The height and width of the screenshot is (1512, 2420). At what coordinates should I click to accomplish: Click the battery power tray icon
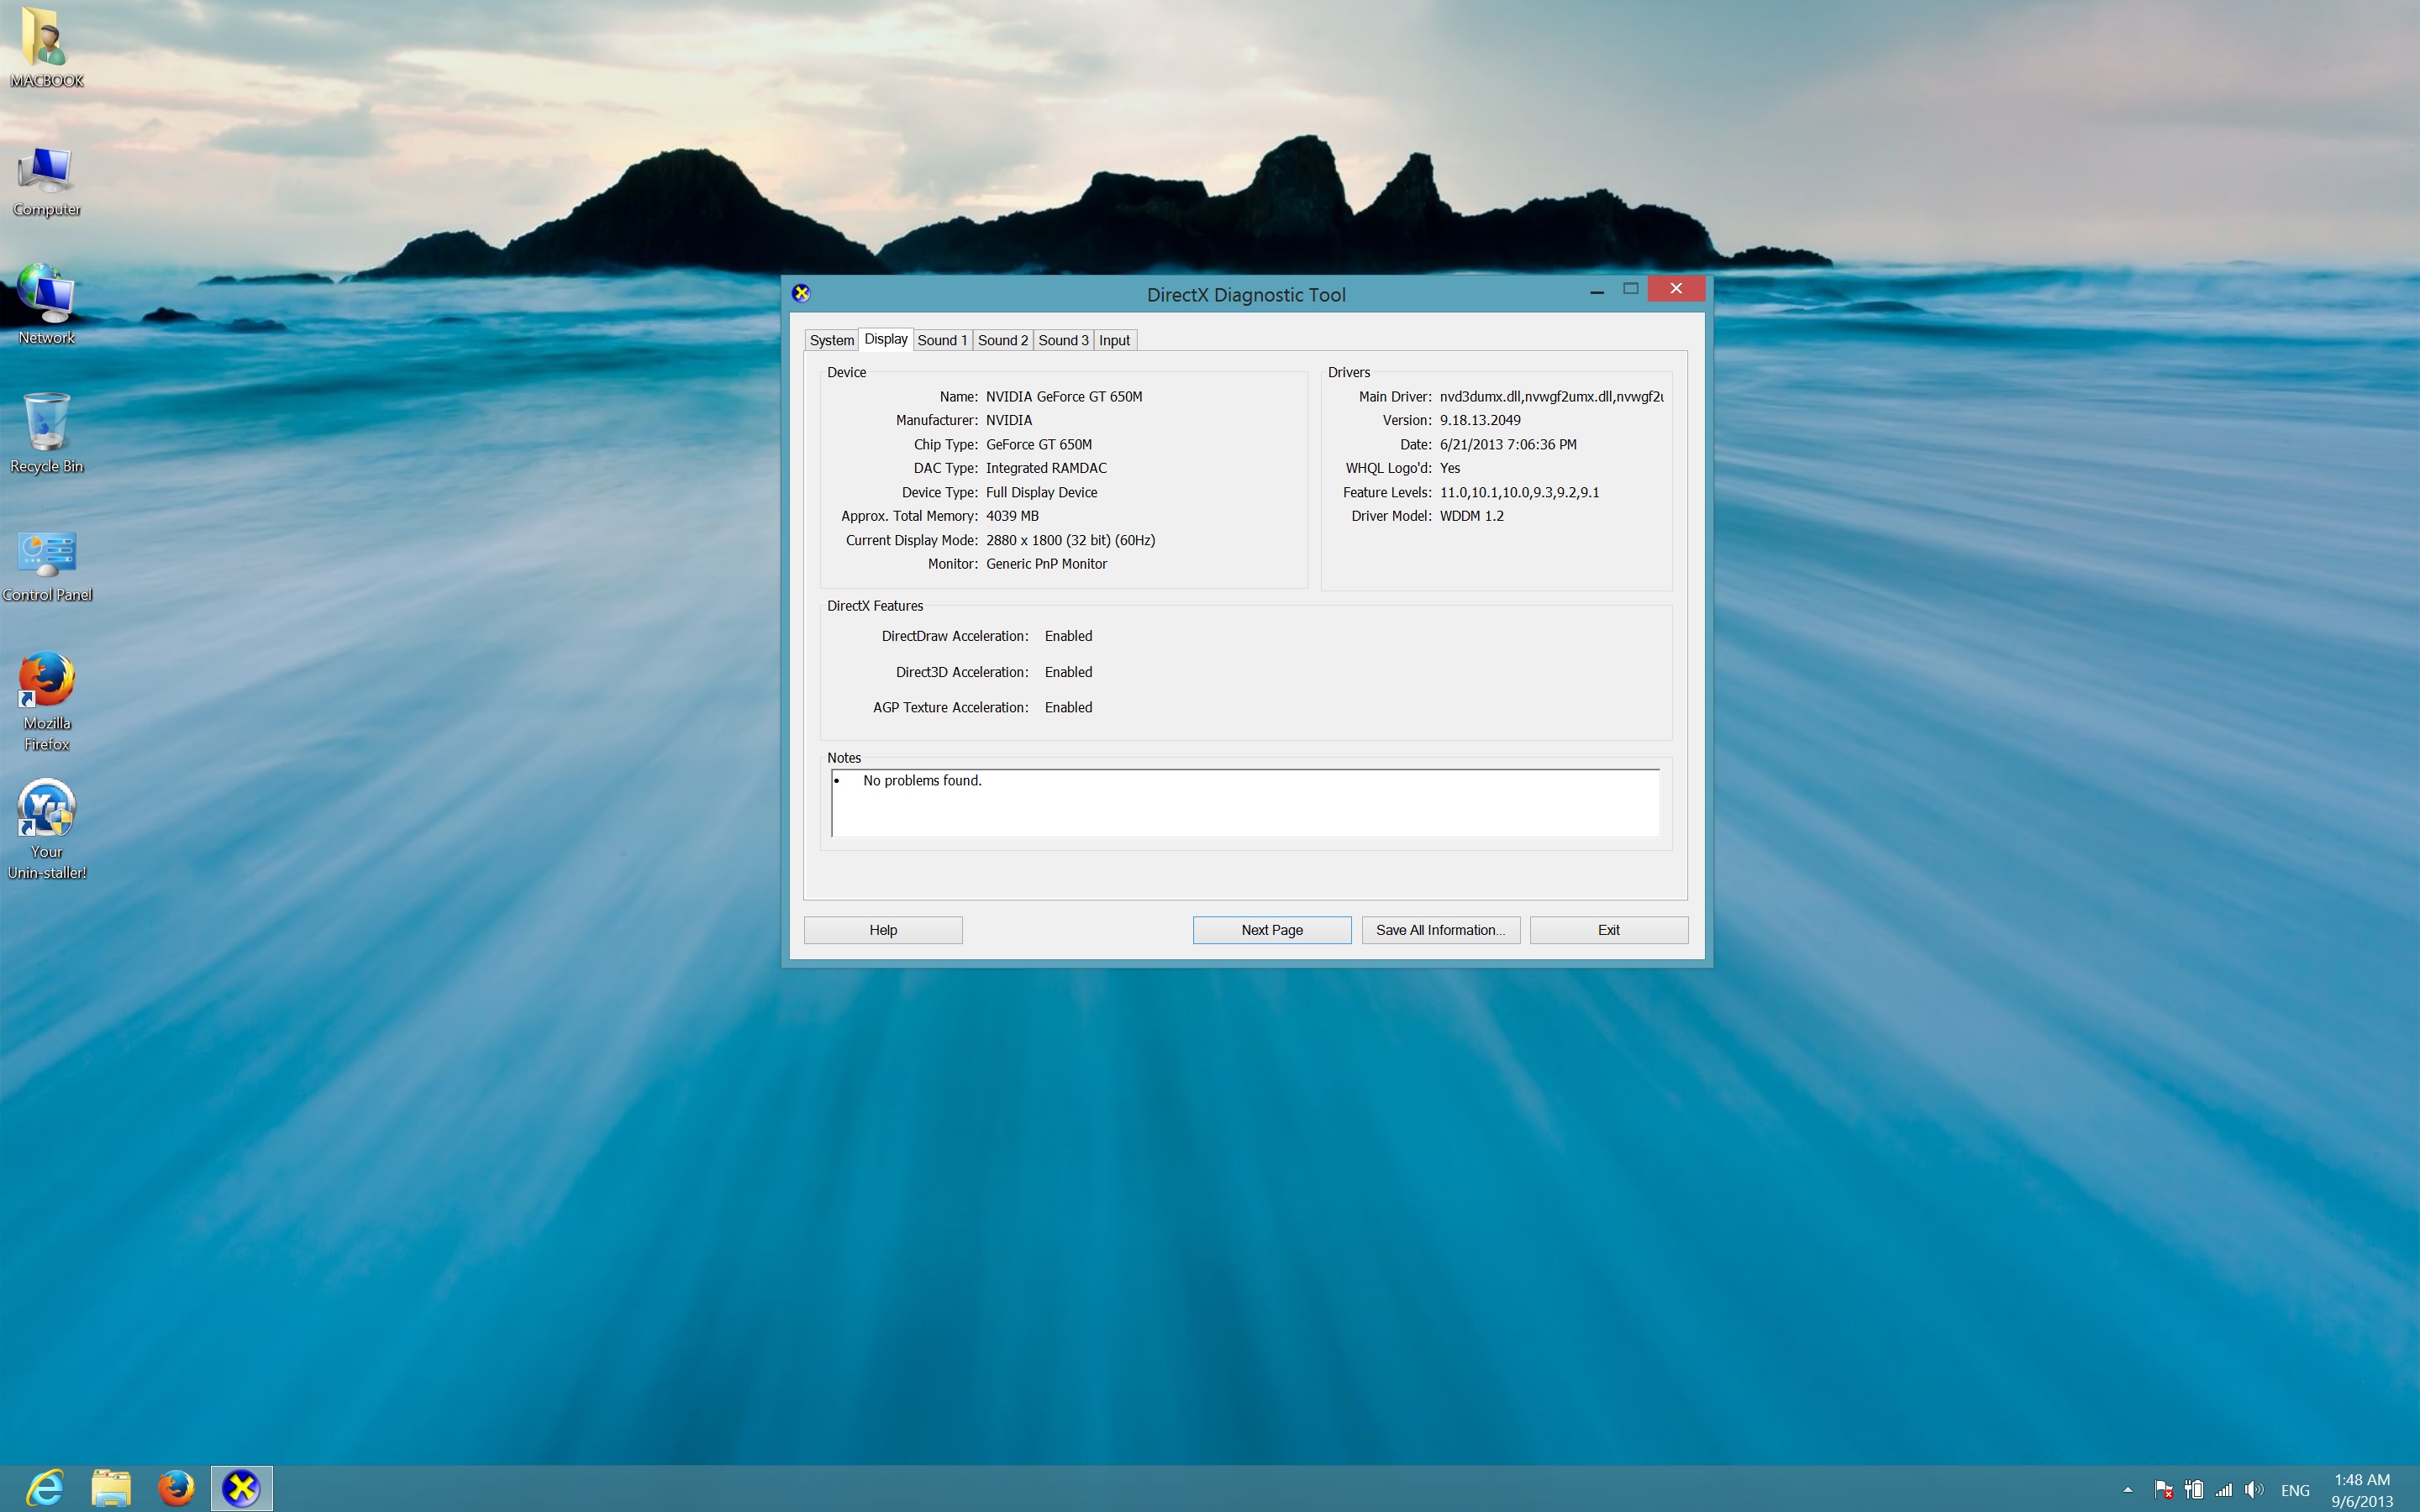pos(2194,1490)
